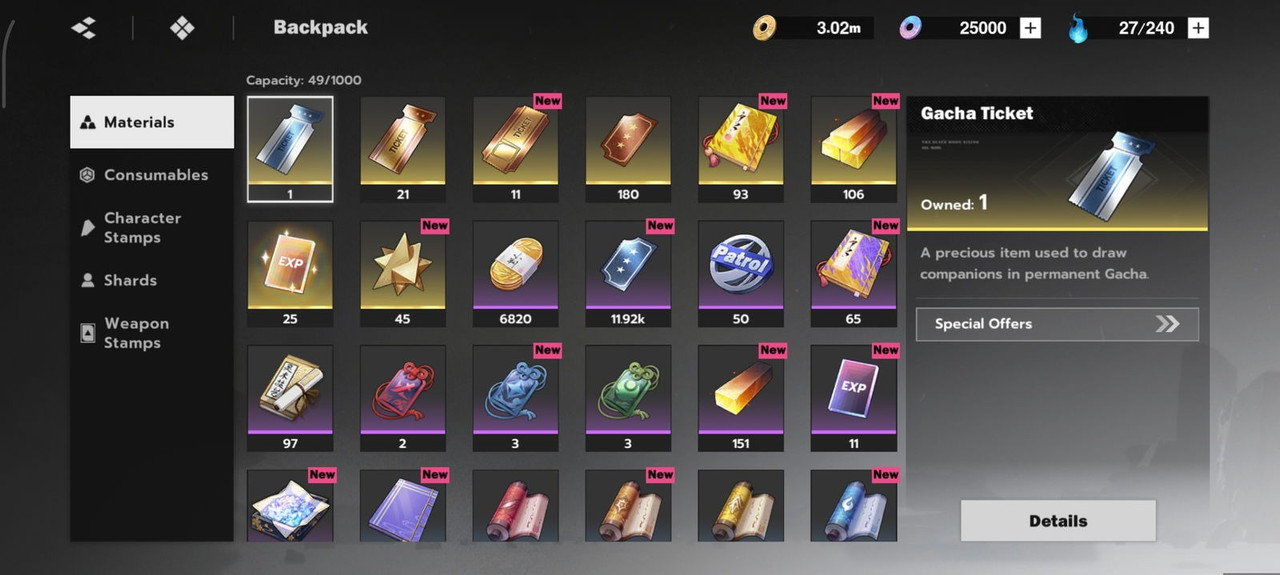Select the blue star ticket with 11.92k
The height and width of the screenshot is (575, 1280).
coord(628,274)
